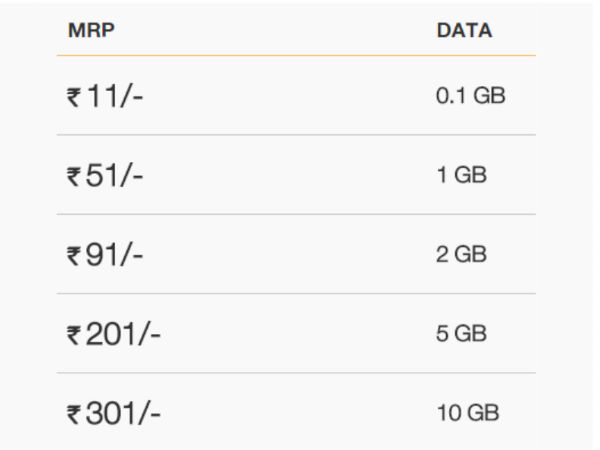Click the rupee symbol beside 11/-
The width and height of the screenshot is (600, 450).
click(x=74, y=97)
